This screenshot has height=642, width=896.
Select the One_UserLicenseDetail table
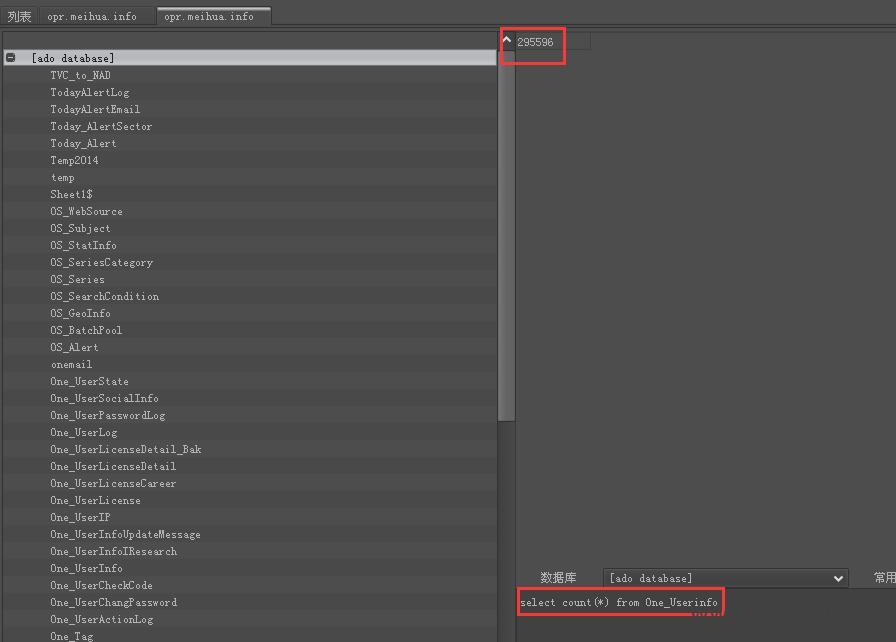[x=113, y=467]
